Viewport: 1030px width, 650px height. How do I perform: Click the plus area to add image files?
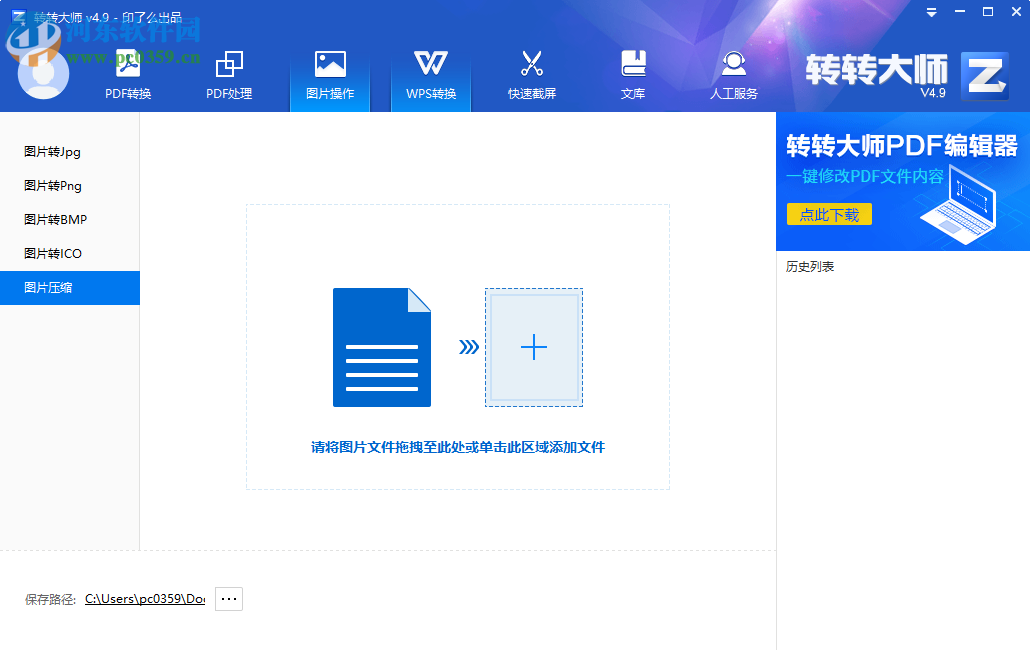click(534, 347)
